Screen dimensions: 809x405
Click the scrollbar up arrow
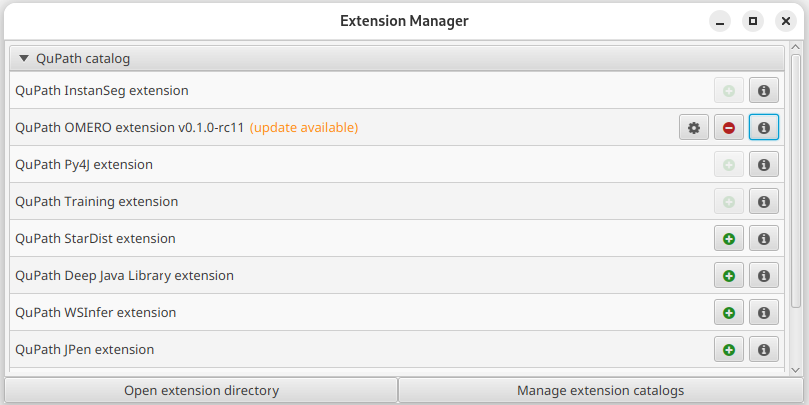click(795, 48)
